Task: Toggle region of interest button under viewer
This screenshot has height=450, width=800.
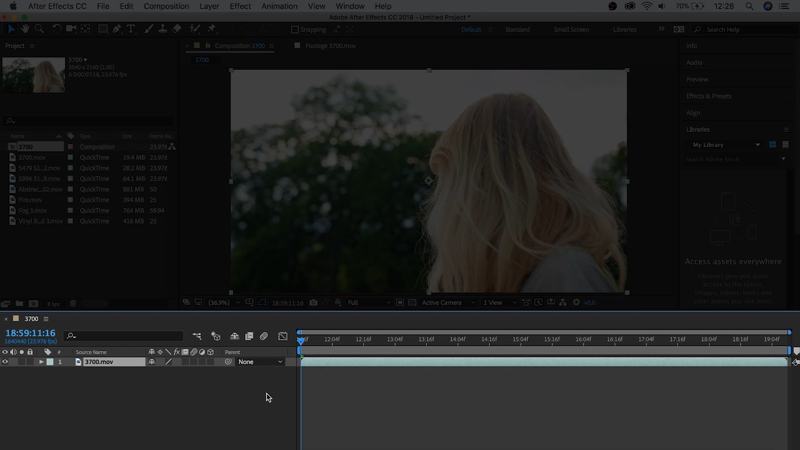Action: tap(399, 303)
